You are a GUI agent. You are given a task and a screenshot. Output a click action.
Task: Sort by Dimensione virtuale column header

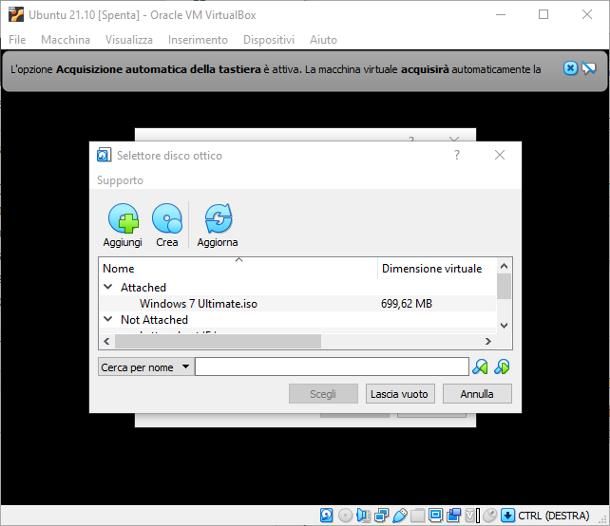click(x=436, y=268)
